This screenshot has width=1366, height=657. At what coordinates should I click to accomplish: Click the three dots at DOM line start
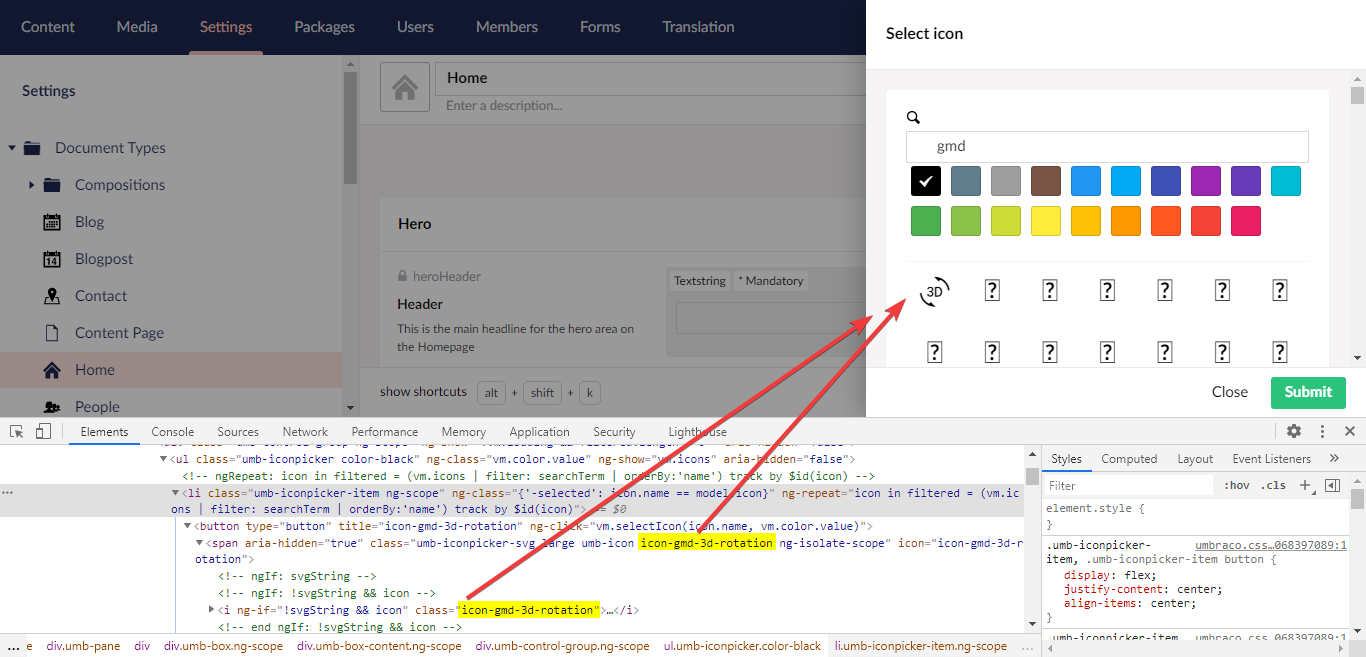coord(7,493)
